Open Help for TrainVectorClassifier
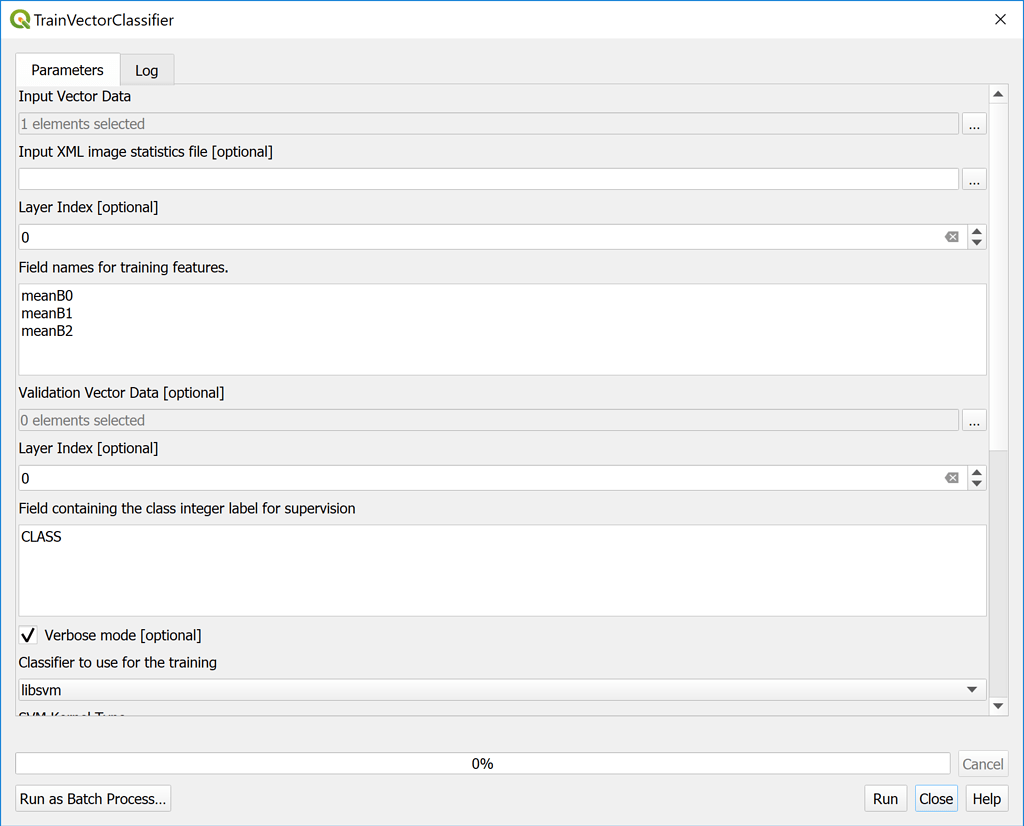1024x826 pixels. pyautogui.click(x=986, y=798)
